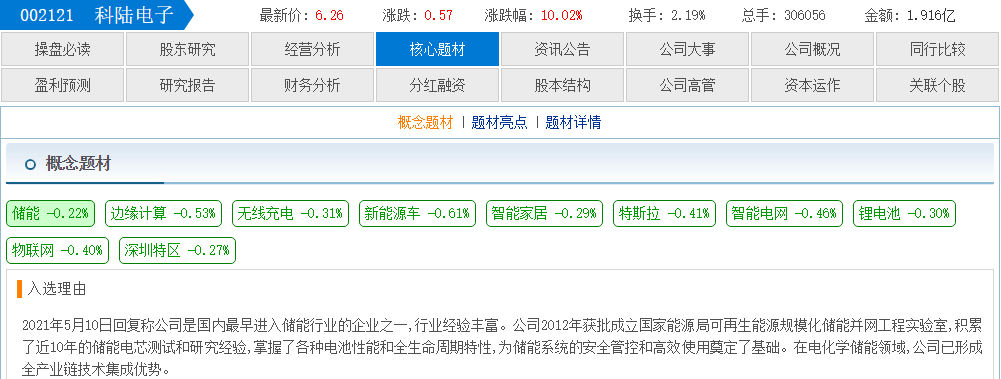Click the 总手 306056 value
The image size is (1001, 379).
(804, 16)
